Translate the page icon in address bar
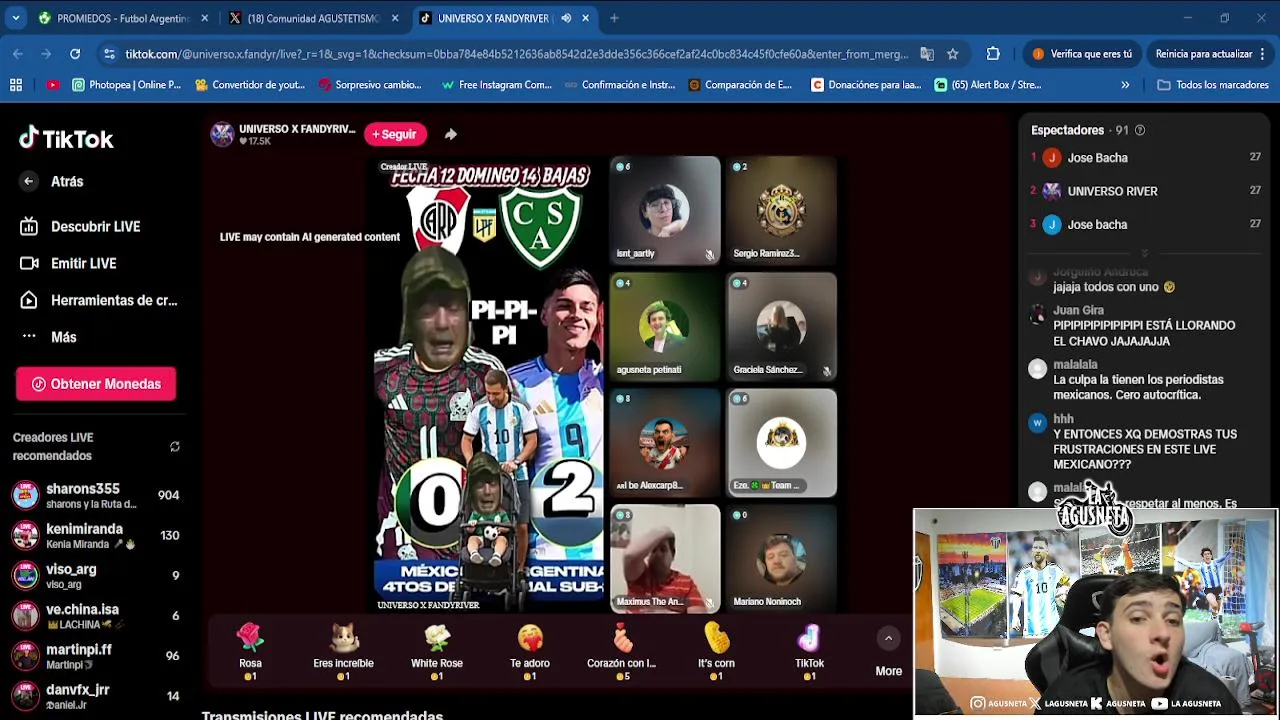This screenshot has width=1280, height=720. coord(927,54)
